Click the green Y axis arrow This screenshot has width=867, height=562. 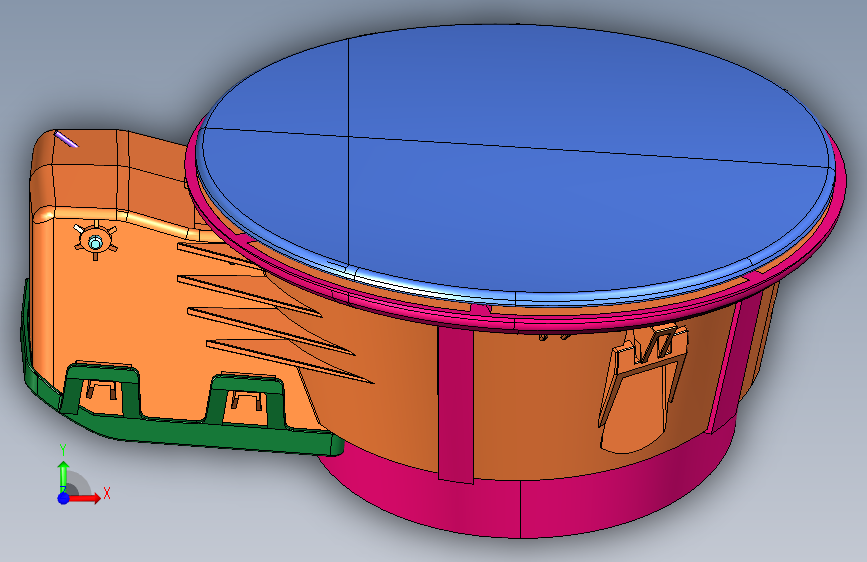(64, 475)
